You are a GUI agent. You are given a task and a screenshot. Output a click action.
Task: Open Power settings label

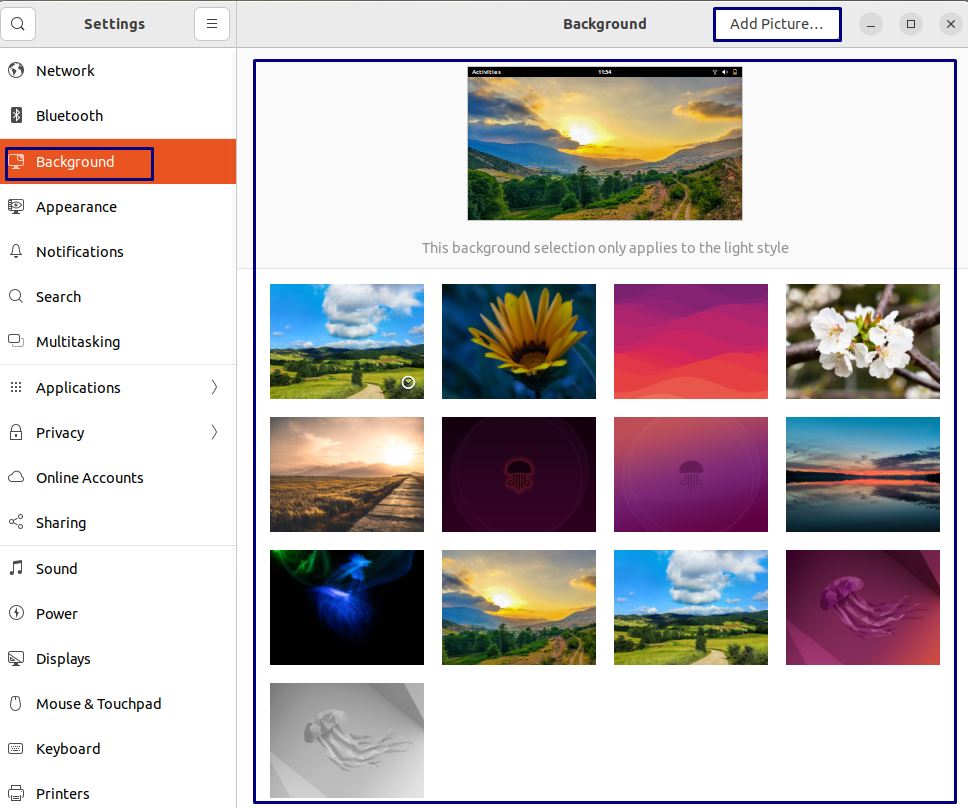pyautogui.click(x=57, y=614)
